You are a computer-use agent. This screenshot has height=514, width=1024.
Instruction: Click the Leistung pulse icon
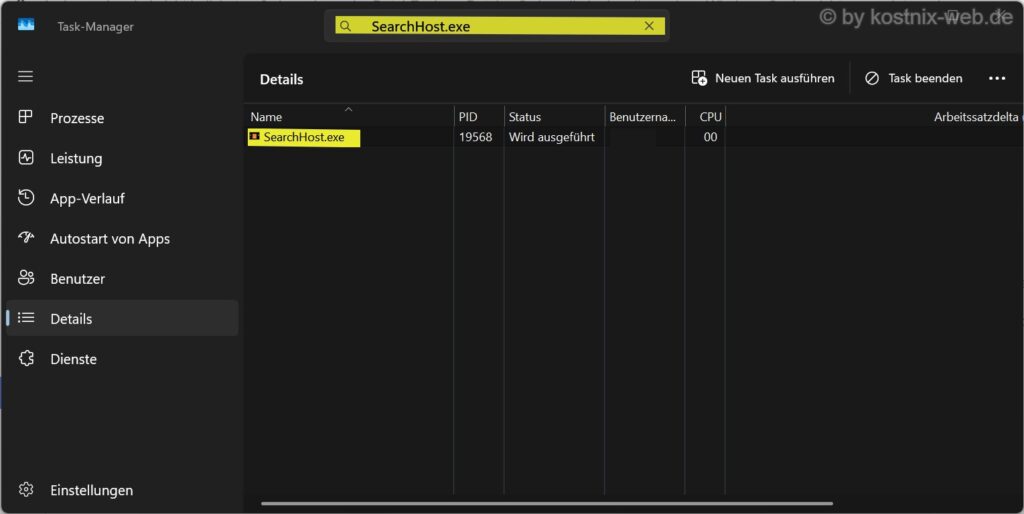(26, 157)
